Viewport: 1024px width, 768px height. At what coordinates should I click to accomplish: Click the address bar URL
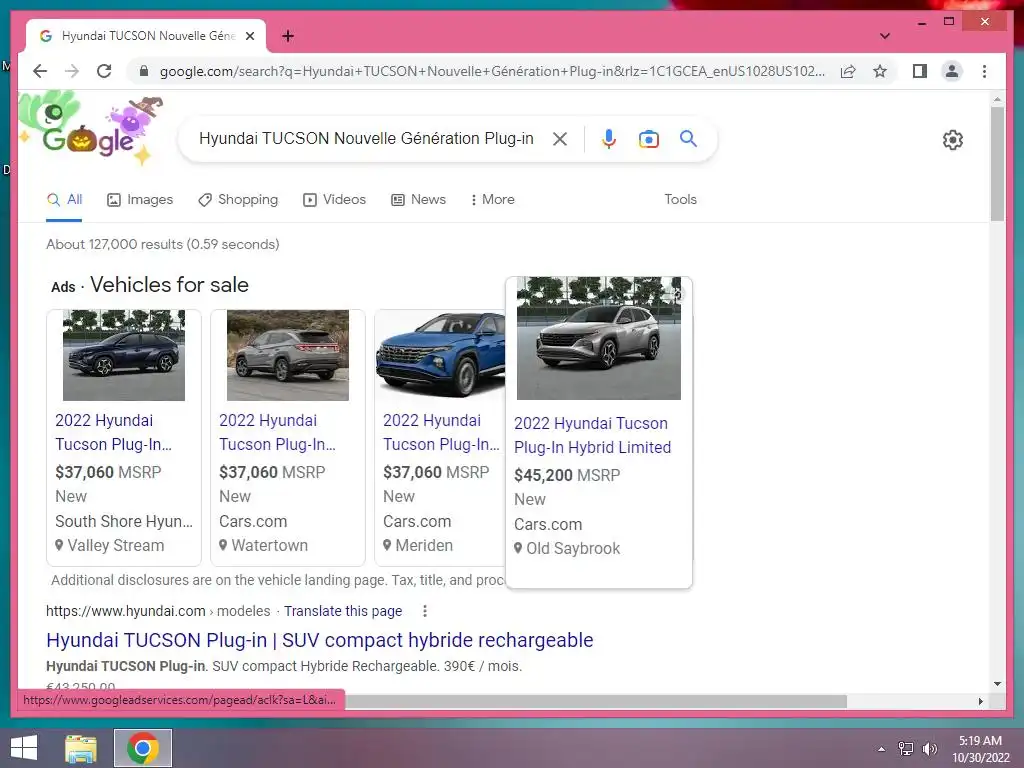point(492,71)
